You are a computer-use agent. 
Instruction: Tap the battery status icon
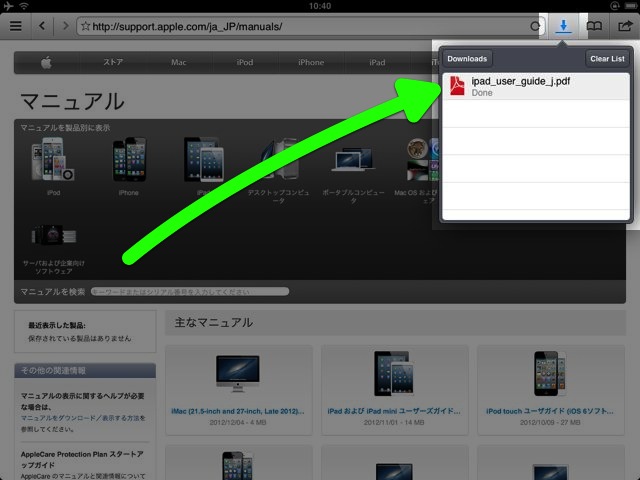coord(631,6)
